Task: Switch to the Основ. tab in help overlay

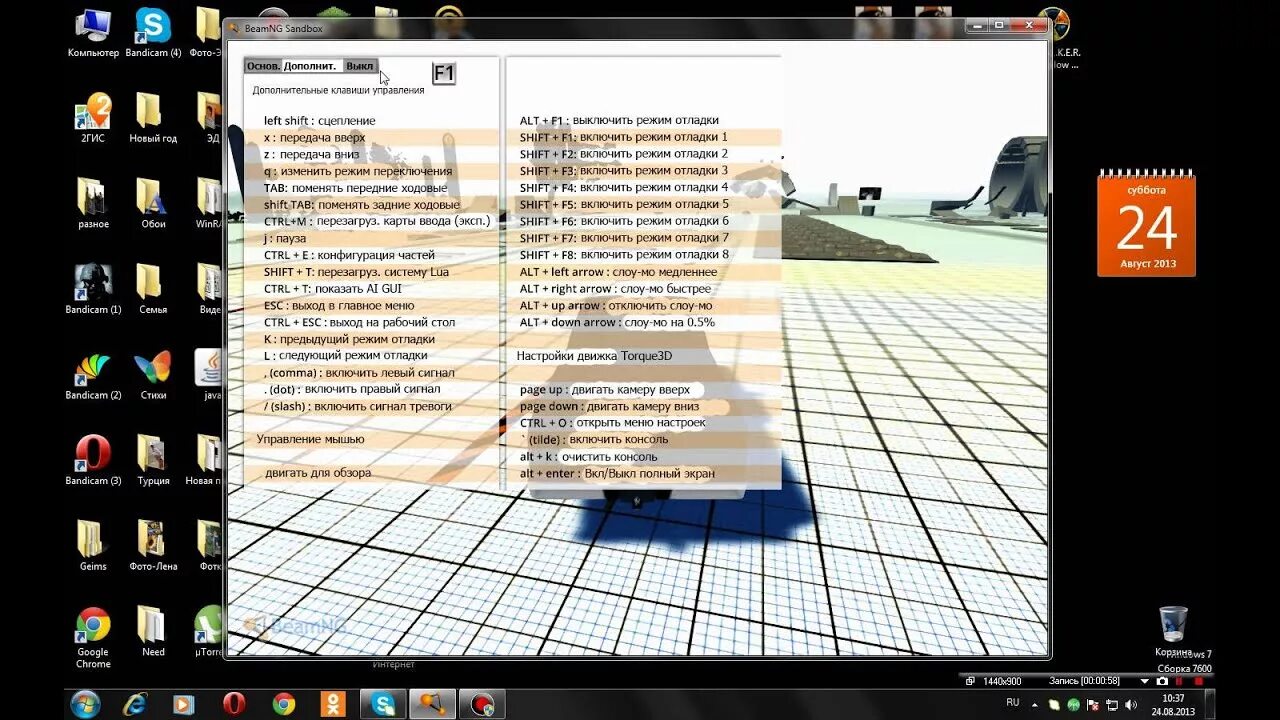Action: click(263, 66)
